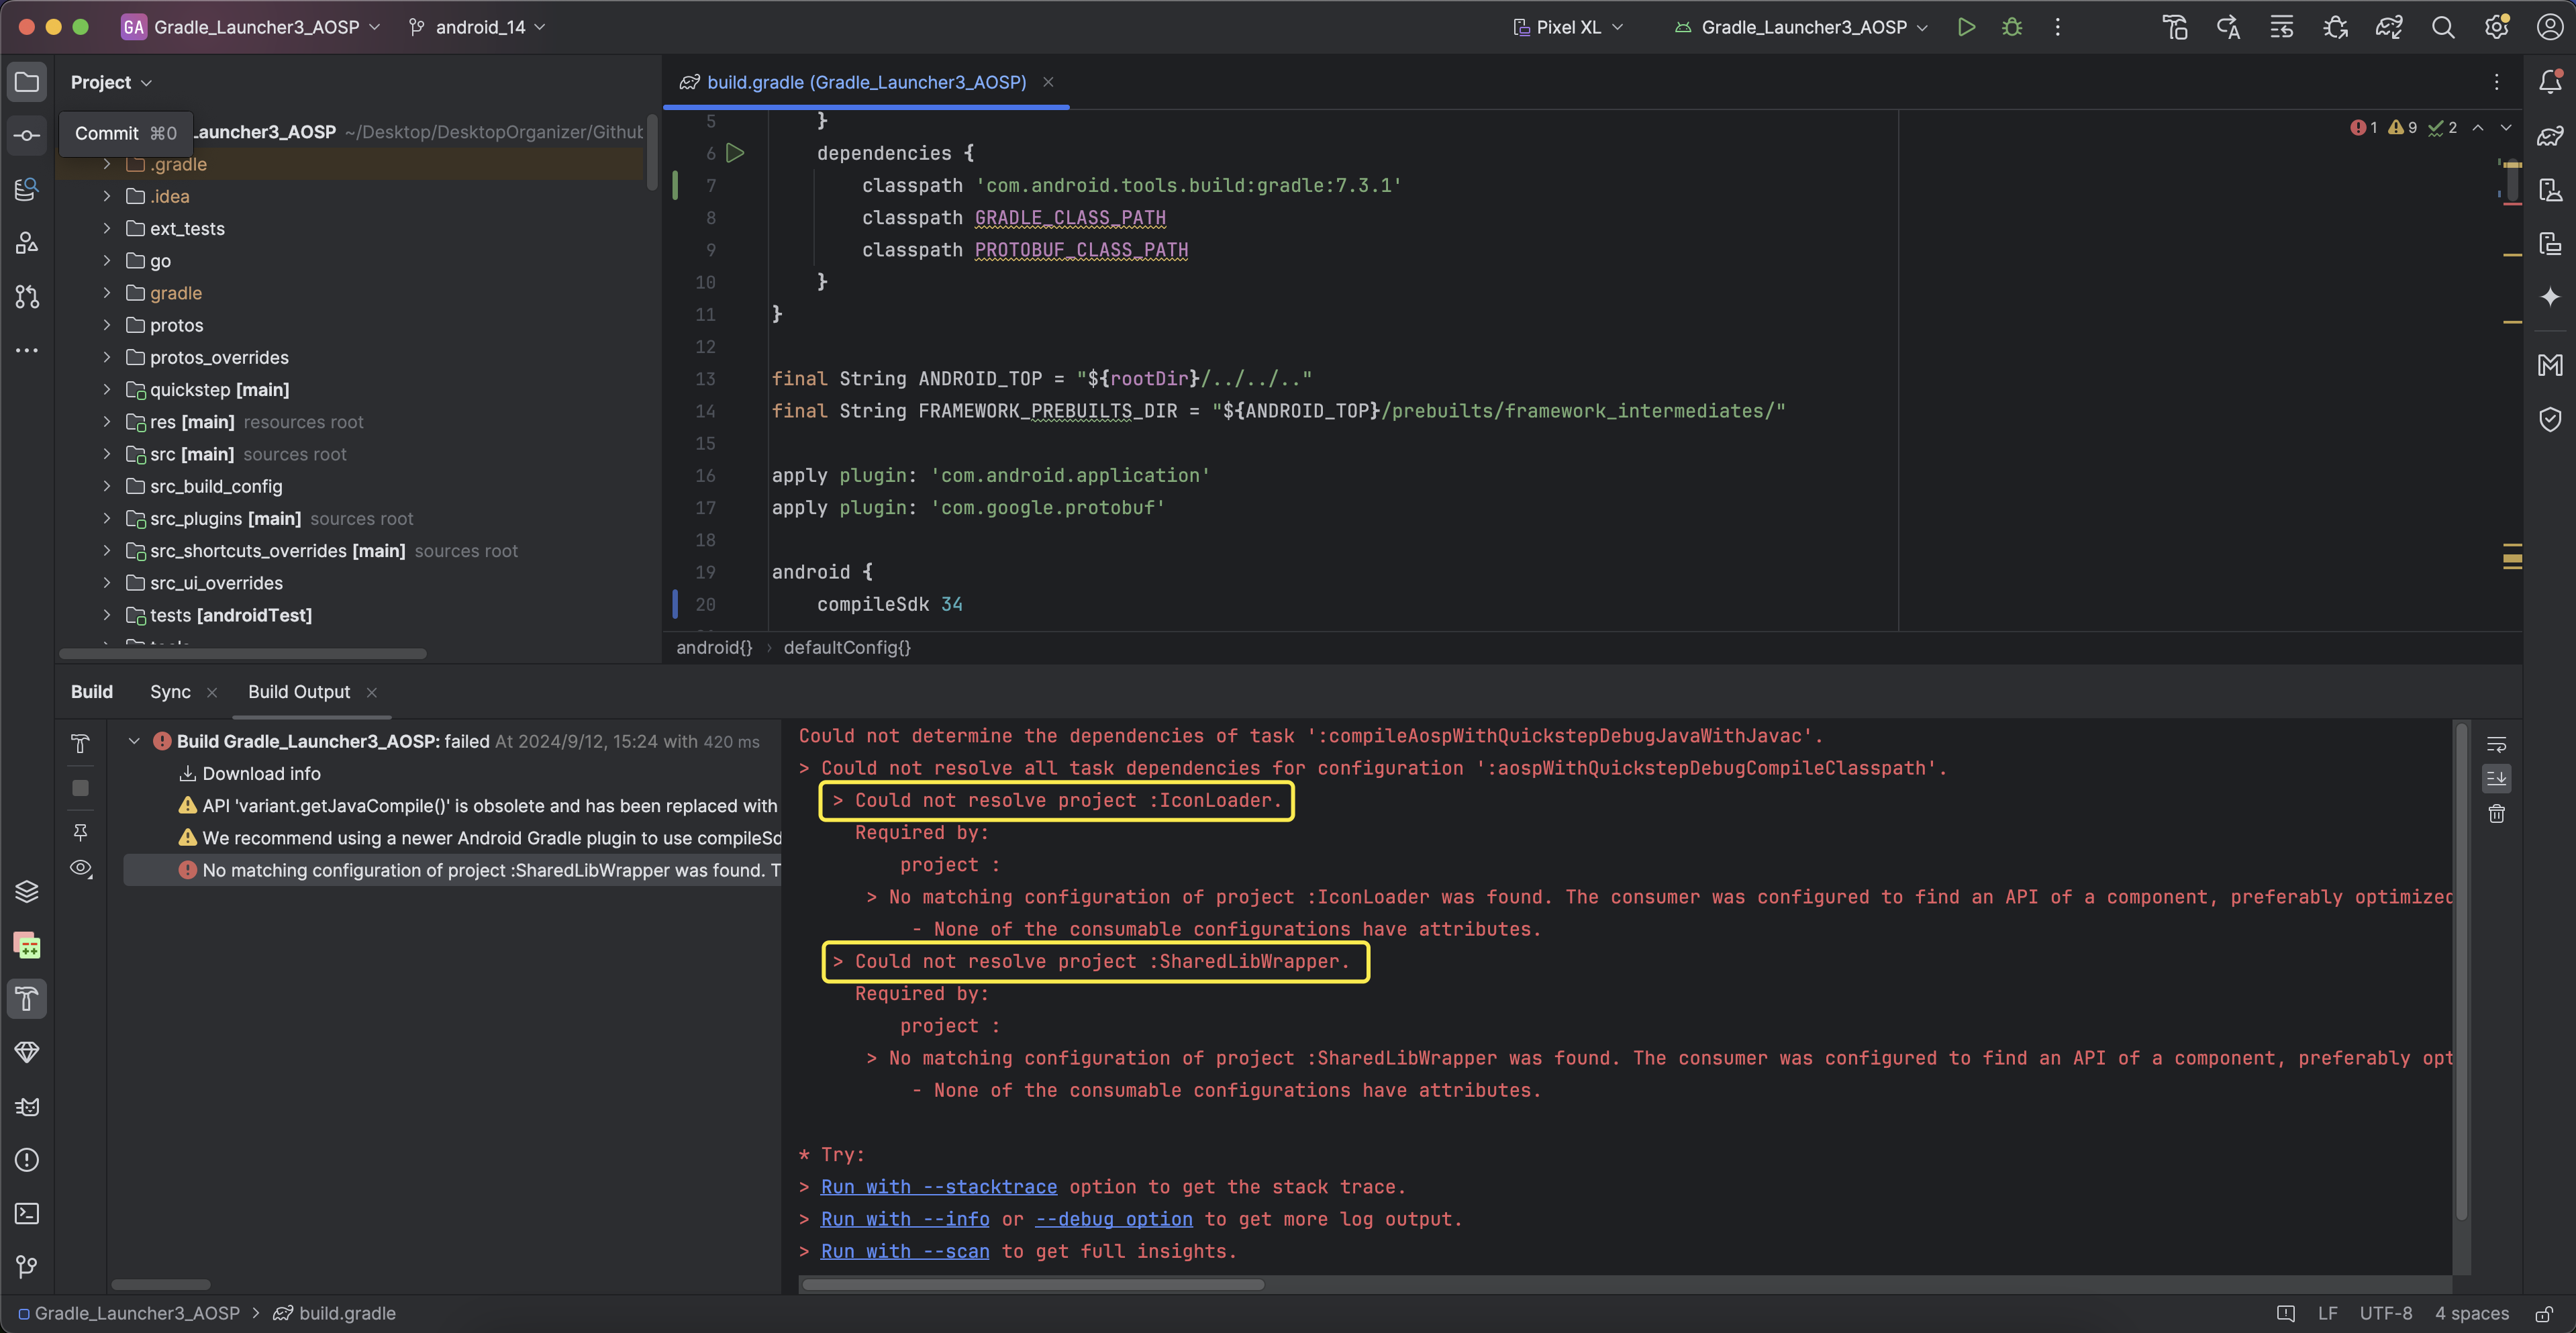The image size is (2576, 1333).
Task: Open the Build tool window hammer icon
Action: click(27, 999)
